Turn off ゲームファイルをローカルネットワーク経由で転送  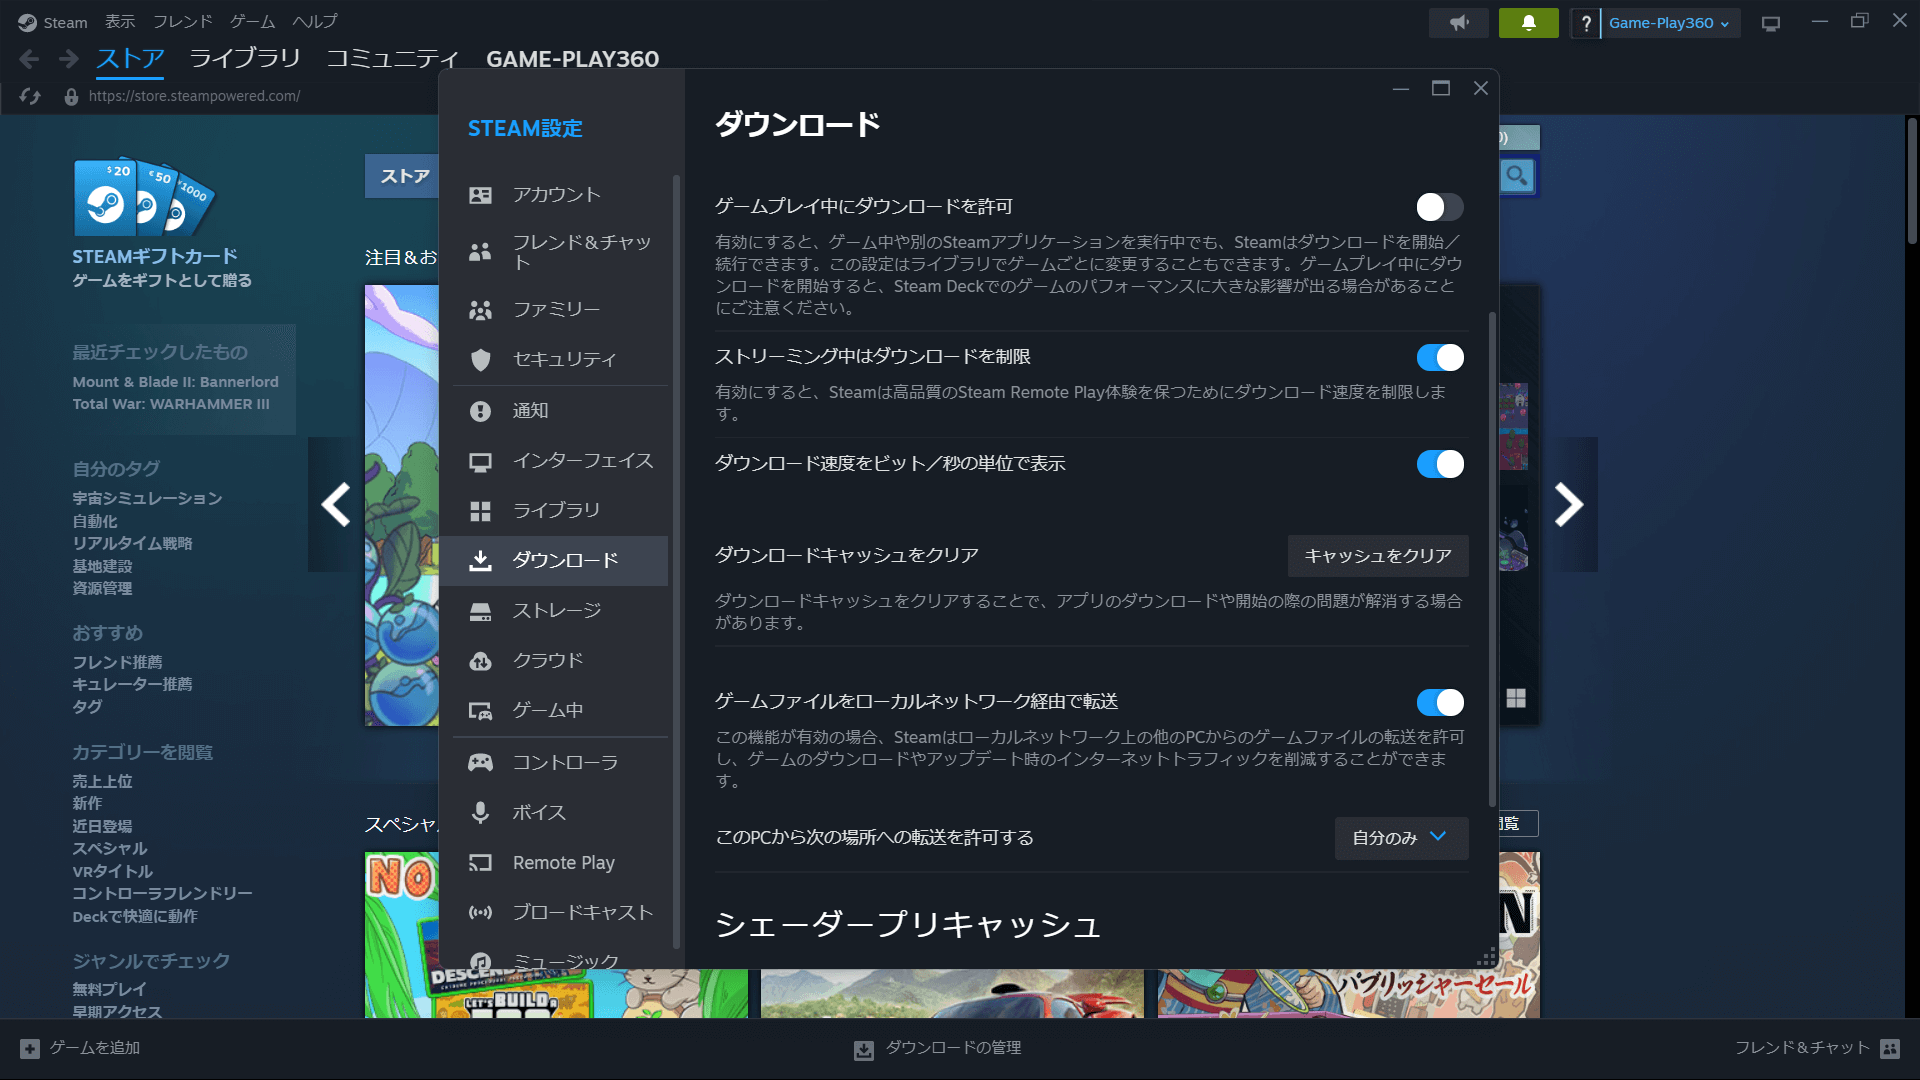coord(1440,702)
